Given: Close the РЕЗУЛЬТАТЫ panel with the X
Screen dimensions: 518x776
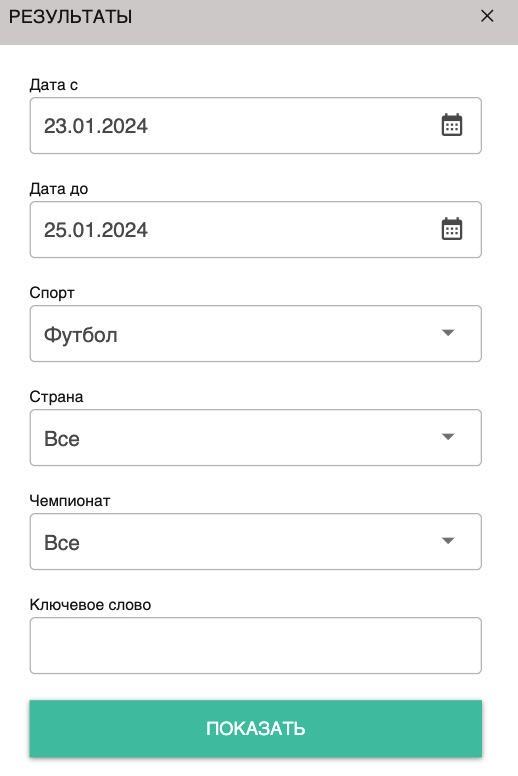Looking at the screenshot, I should [487, 16].
